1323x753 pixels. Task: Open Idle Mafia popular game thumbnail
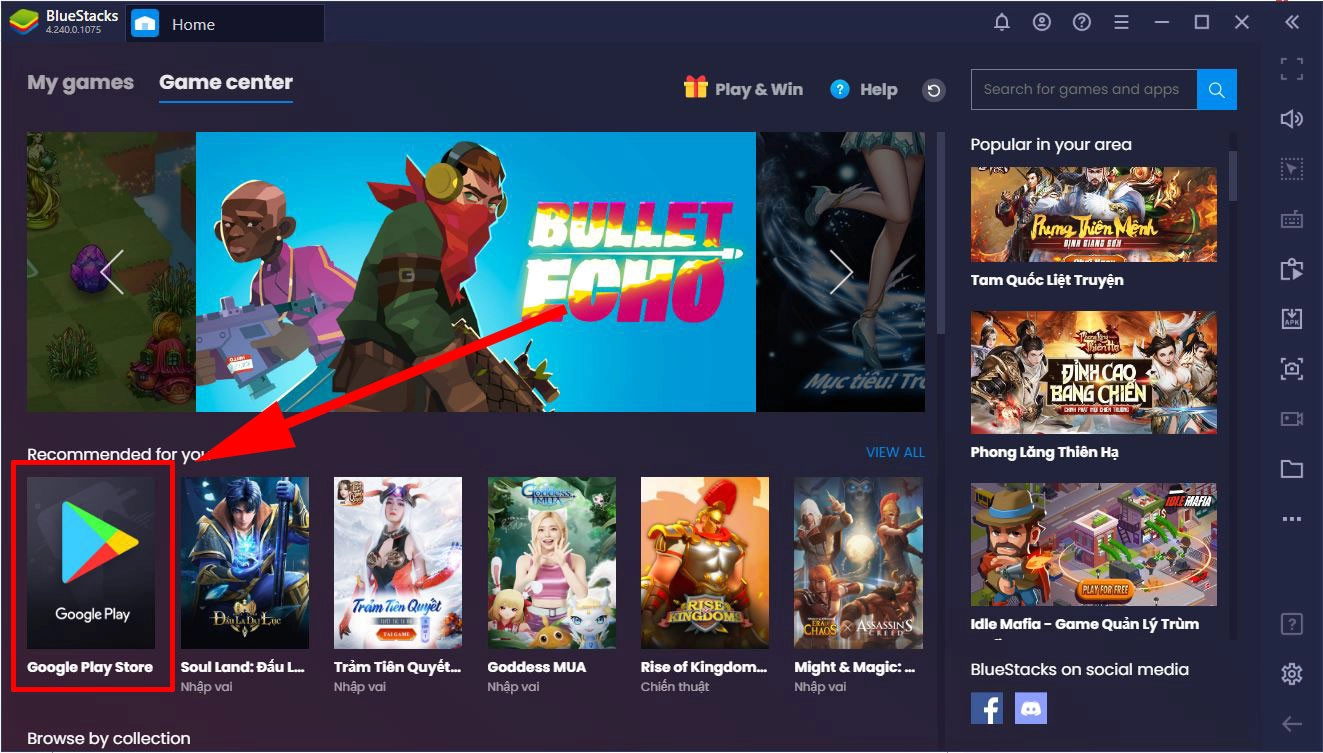[x=1094, y=545]
